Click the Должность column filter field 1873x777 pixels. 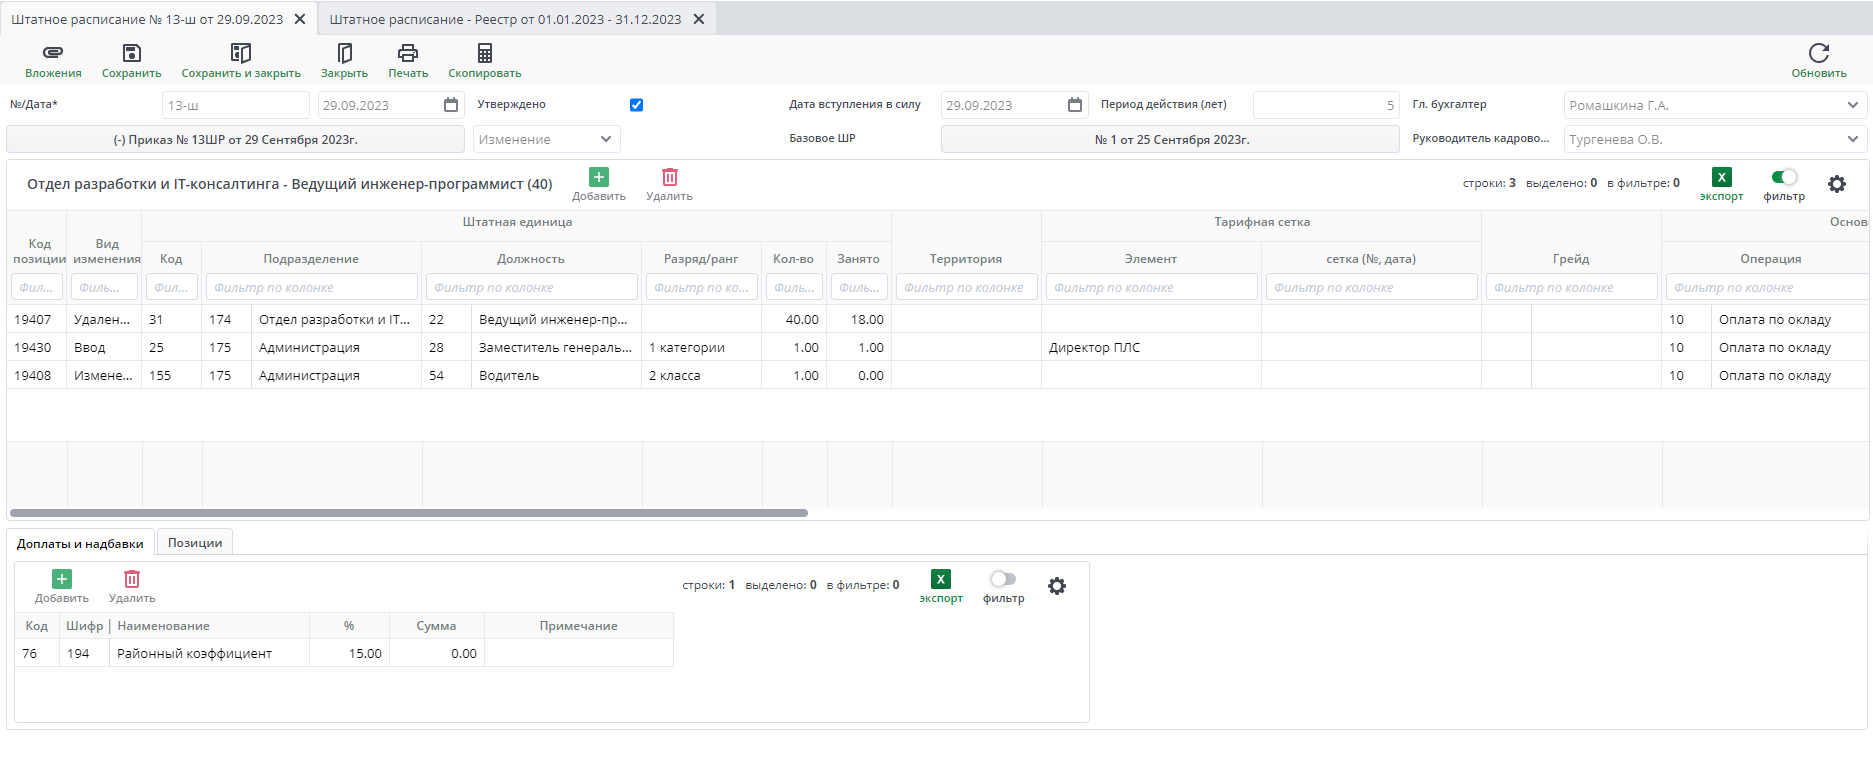click(x=532, y=287)
